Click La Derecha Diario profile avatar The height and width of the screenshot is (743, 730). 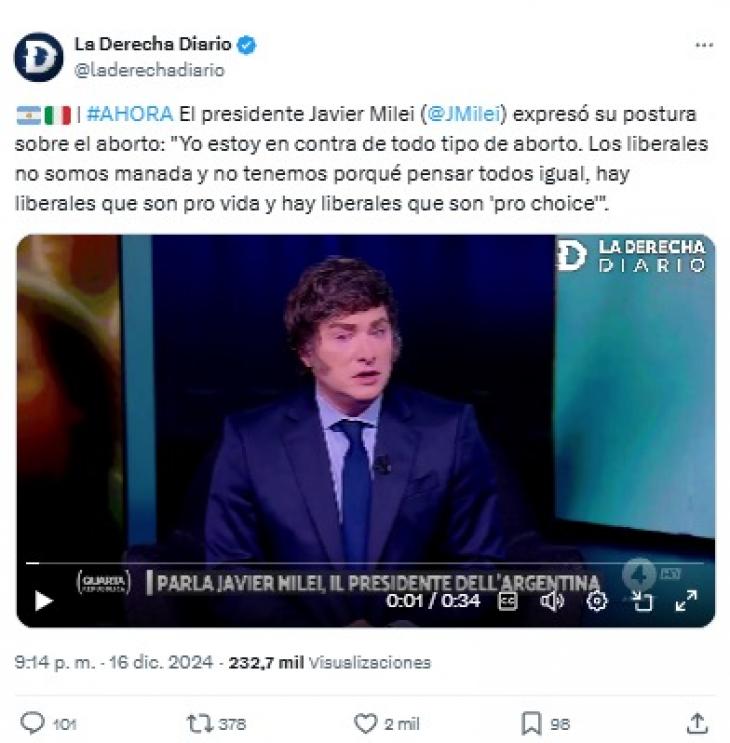38,57
